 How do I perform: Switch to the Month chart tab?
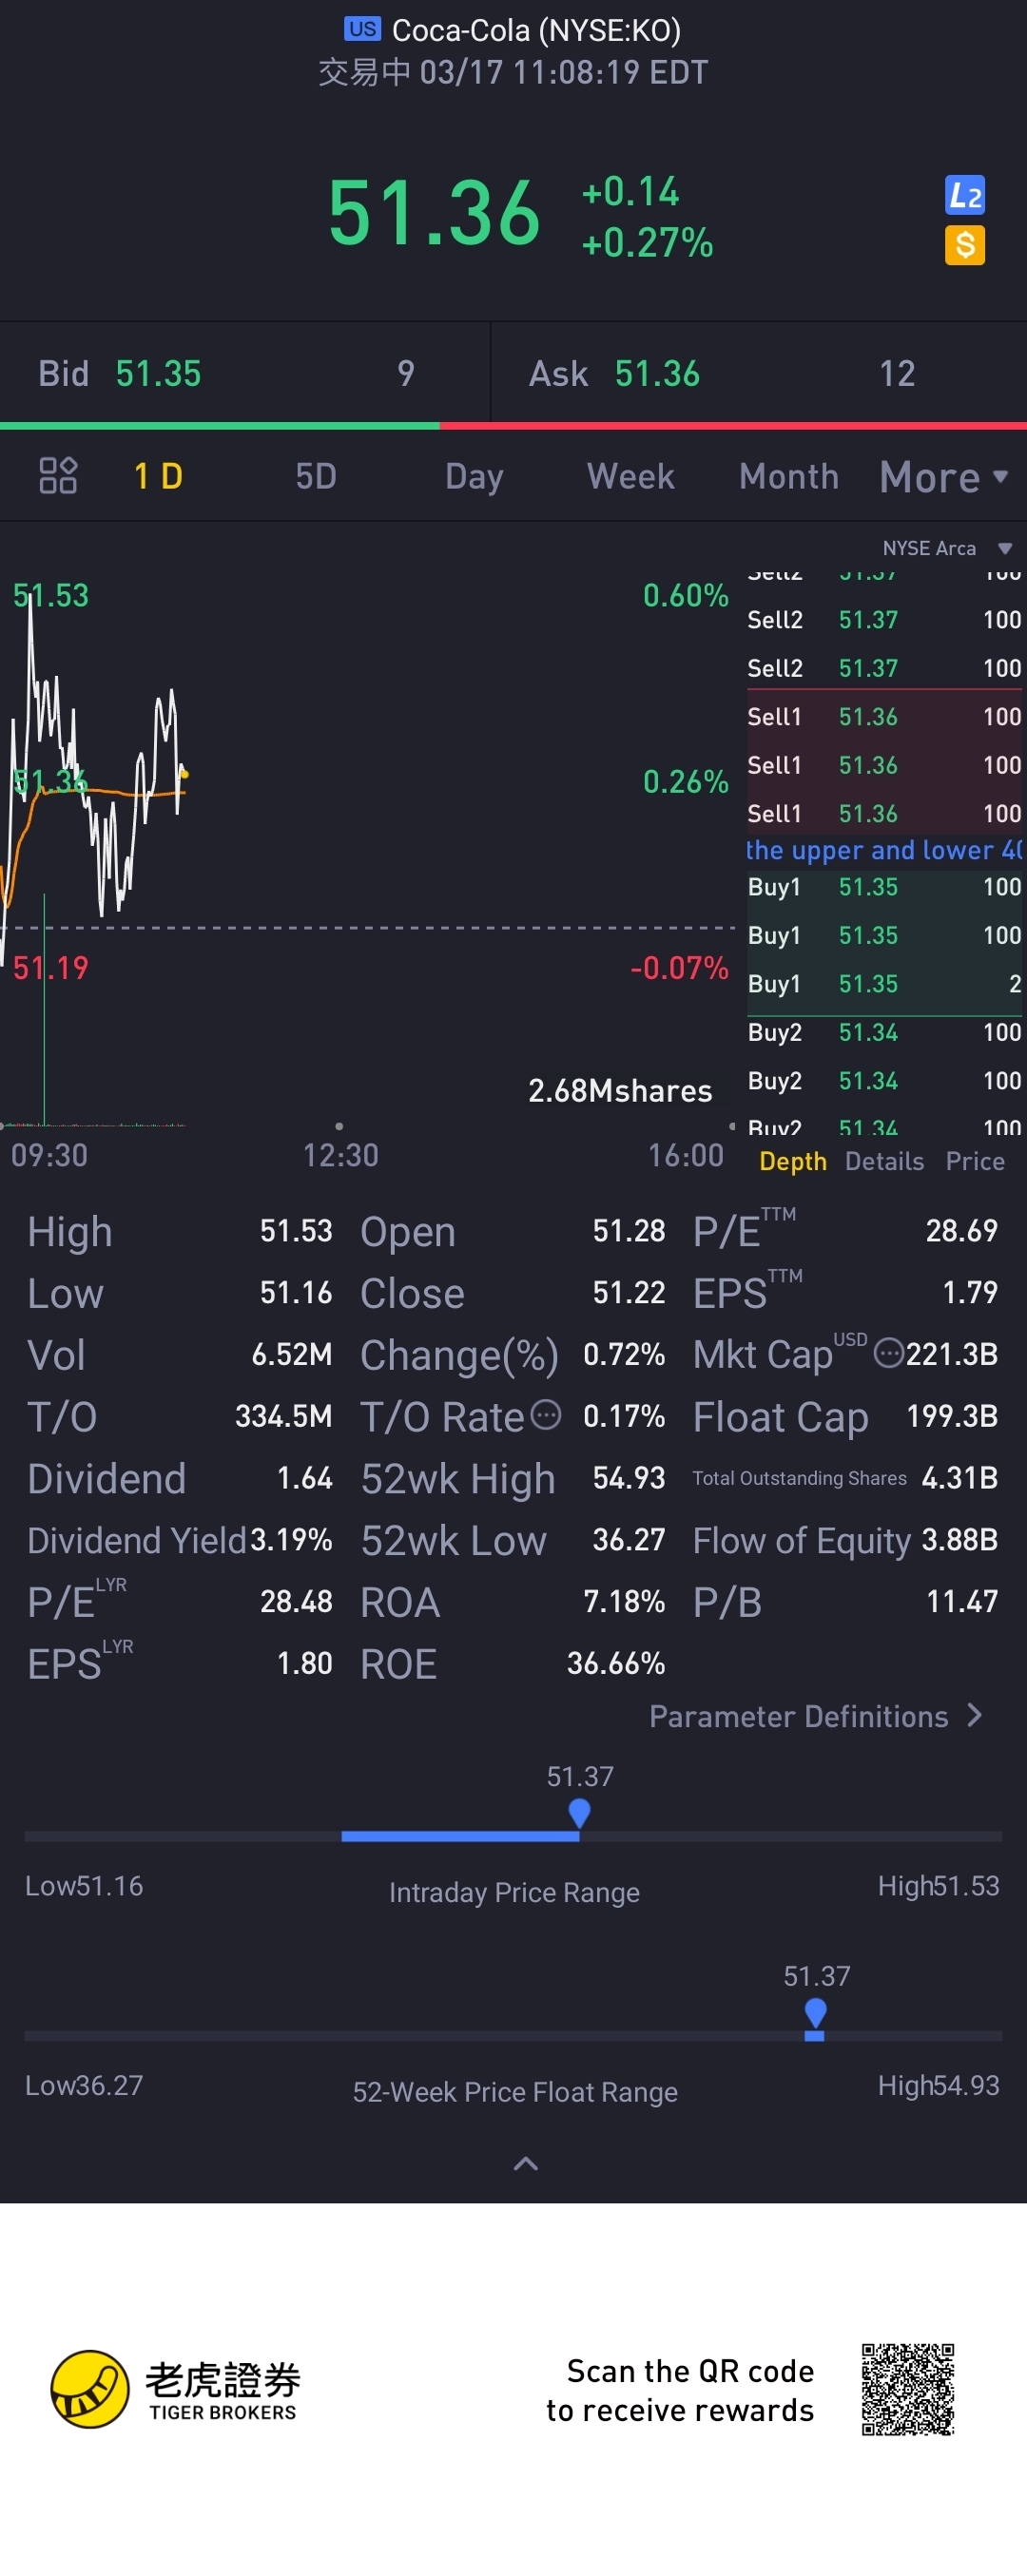789,476
